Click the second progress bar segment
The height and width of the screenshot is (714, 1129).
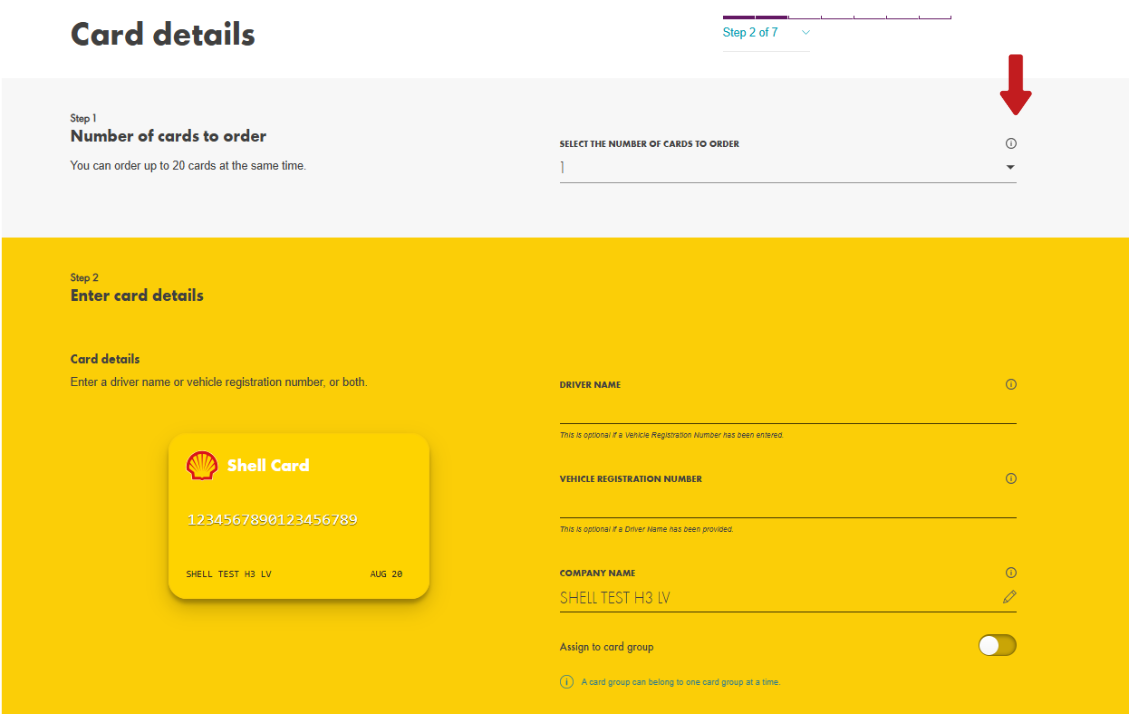[772, 16]
